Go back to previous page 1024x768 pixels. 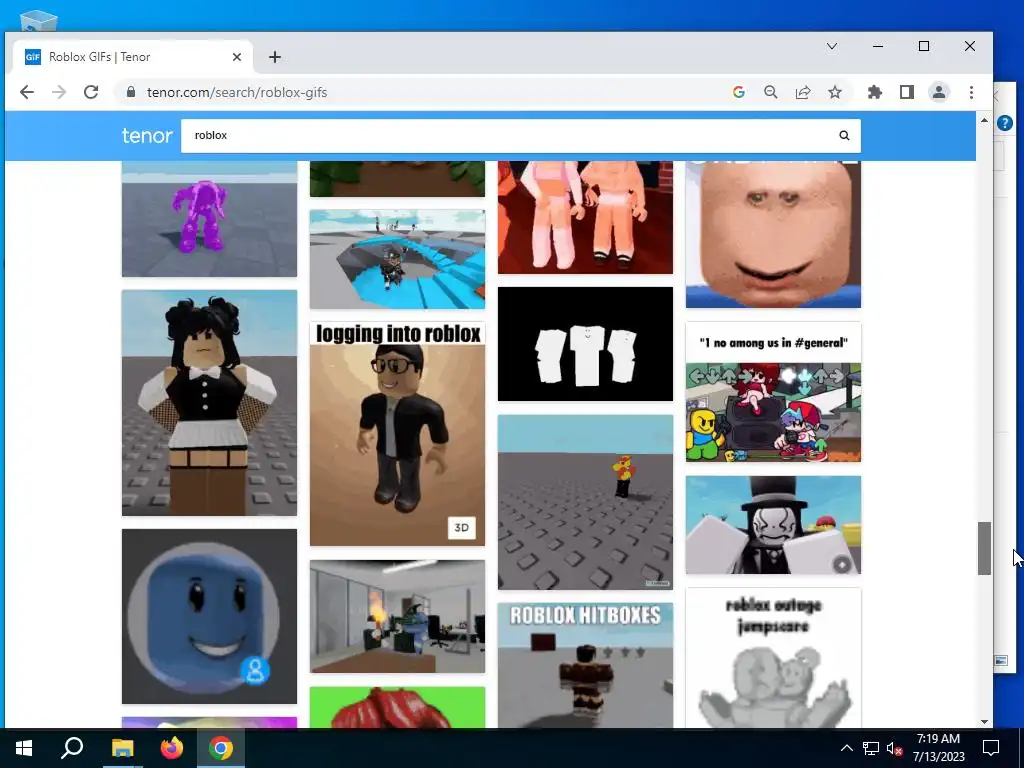(x=27, y=92)
